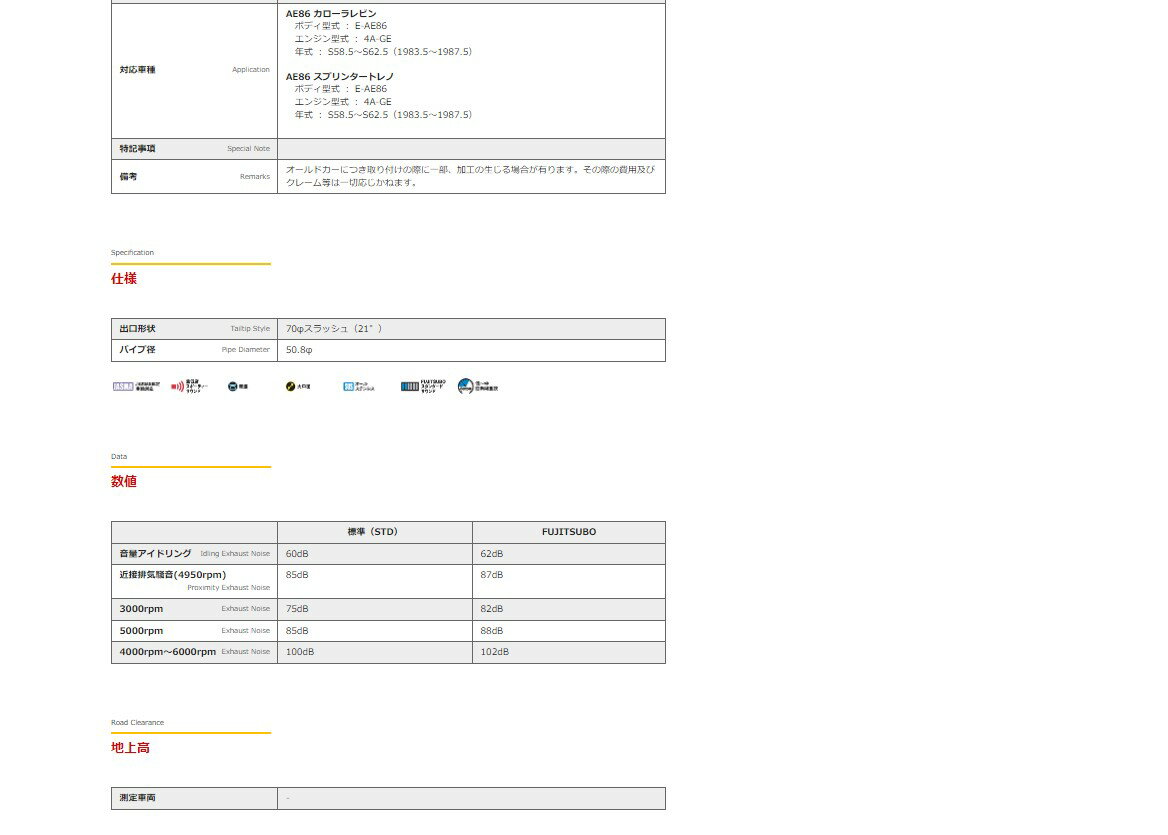Screen dimensions: 1168x835
Task: Click the 測定車両 row label
Action: pos(138,798)
